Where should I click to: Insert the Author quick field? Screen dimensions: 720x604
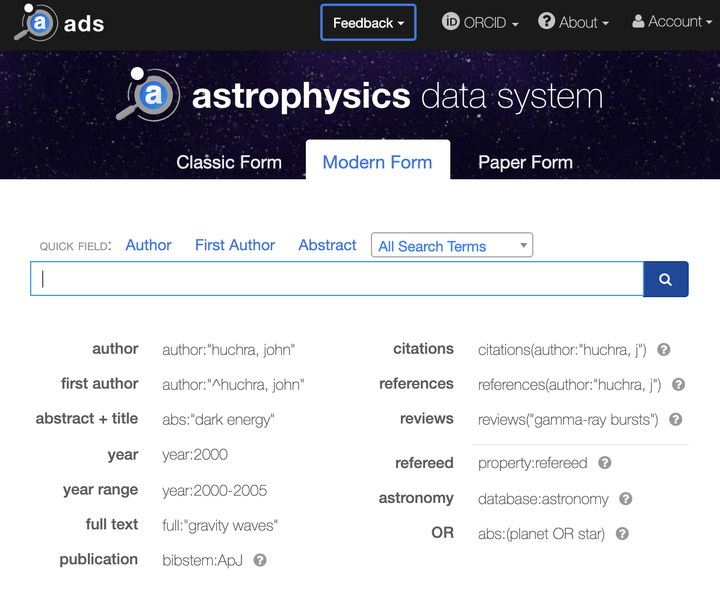pos(148,245)
